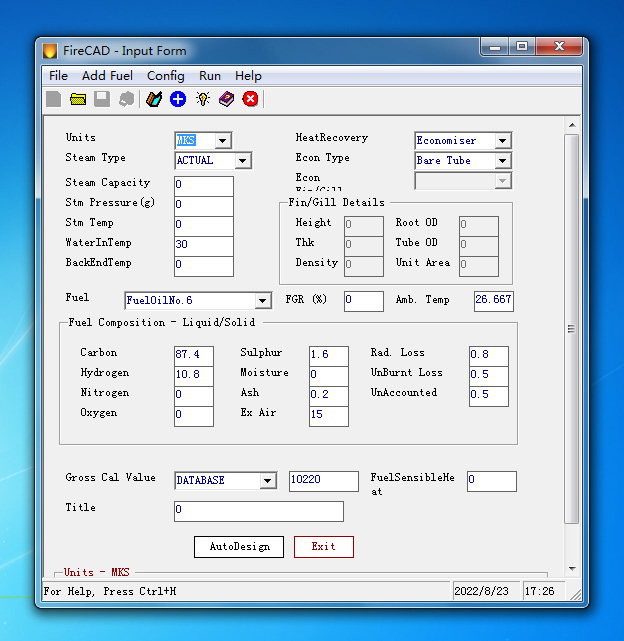This screenshot has width=624, height=641.
Task: Expand the Gross Cal Value DATABASE dropdown
Action: (267, 480)
